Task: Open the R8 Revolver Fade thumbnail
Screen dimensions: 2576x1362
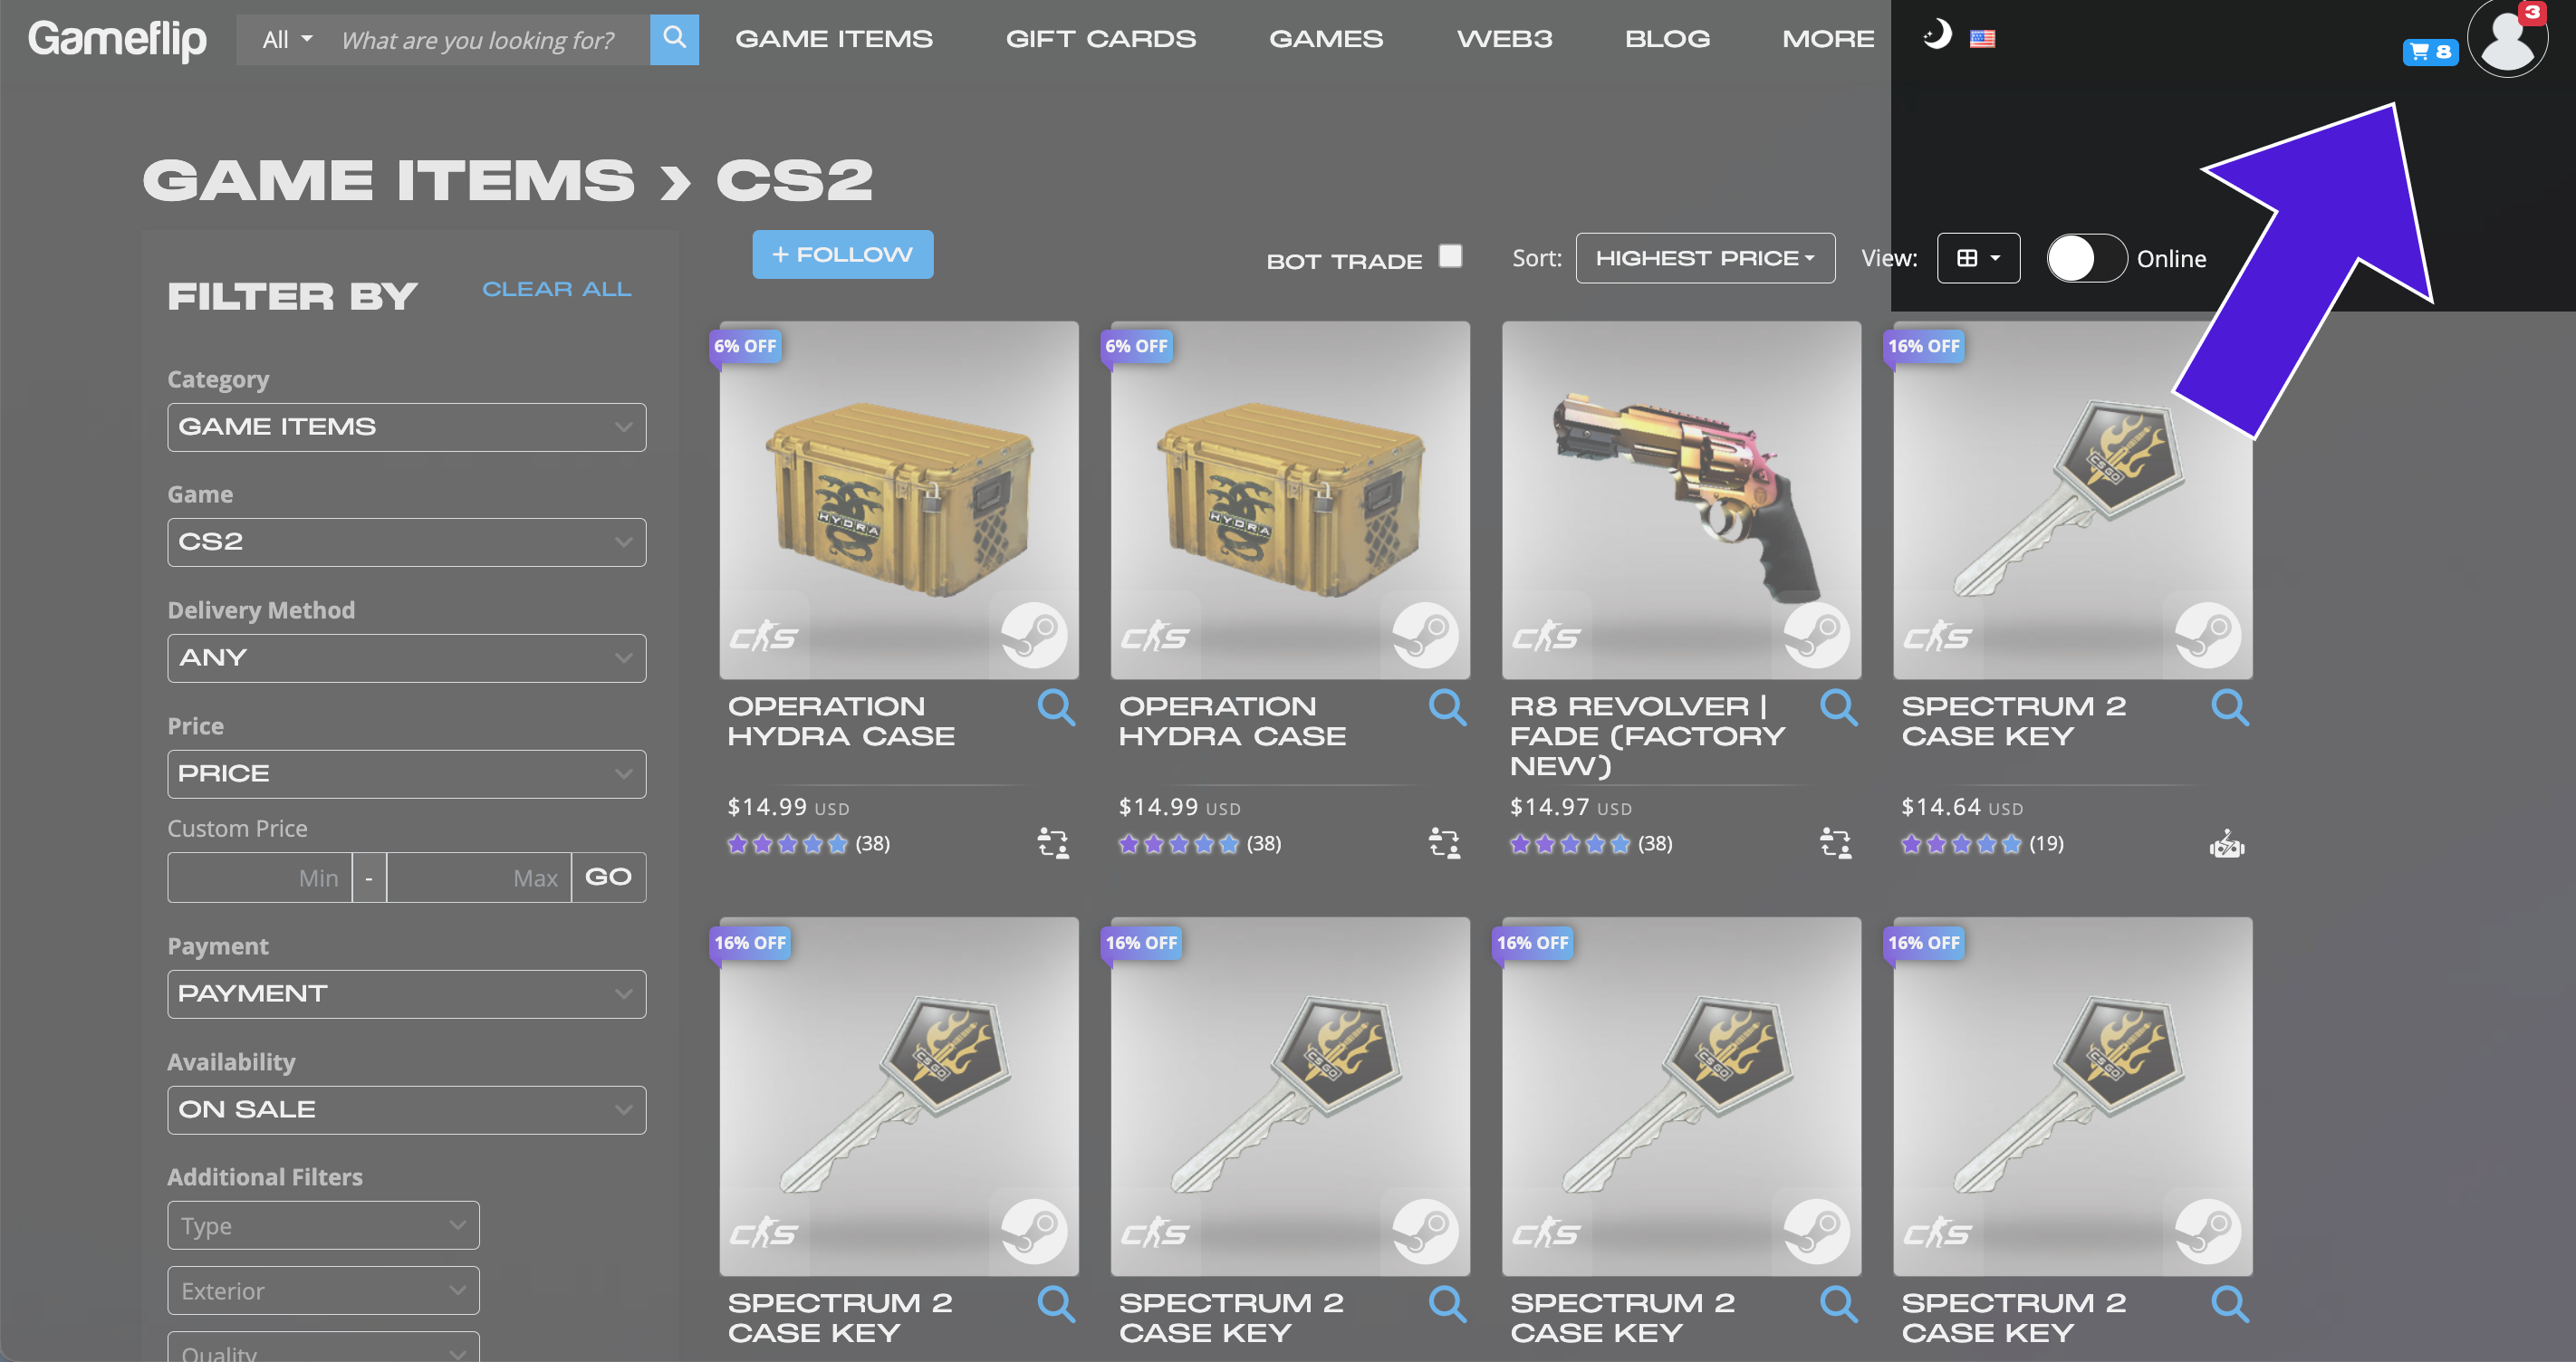Action: 1681,499
